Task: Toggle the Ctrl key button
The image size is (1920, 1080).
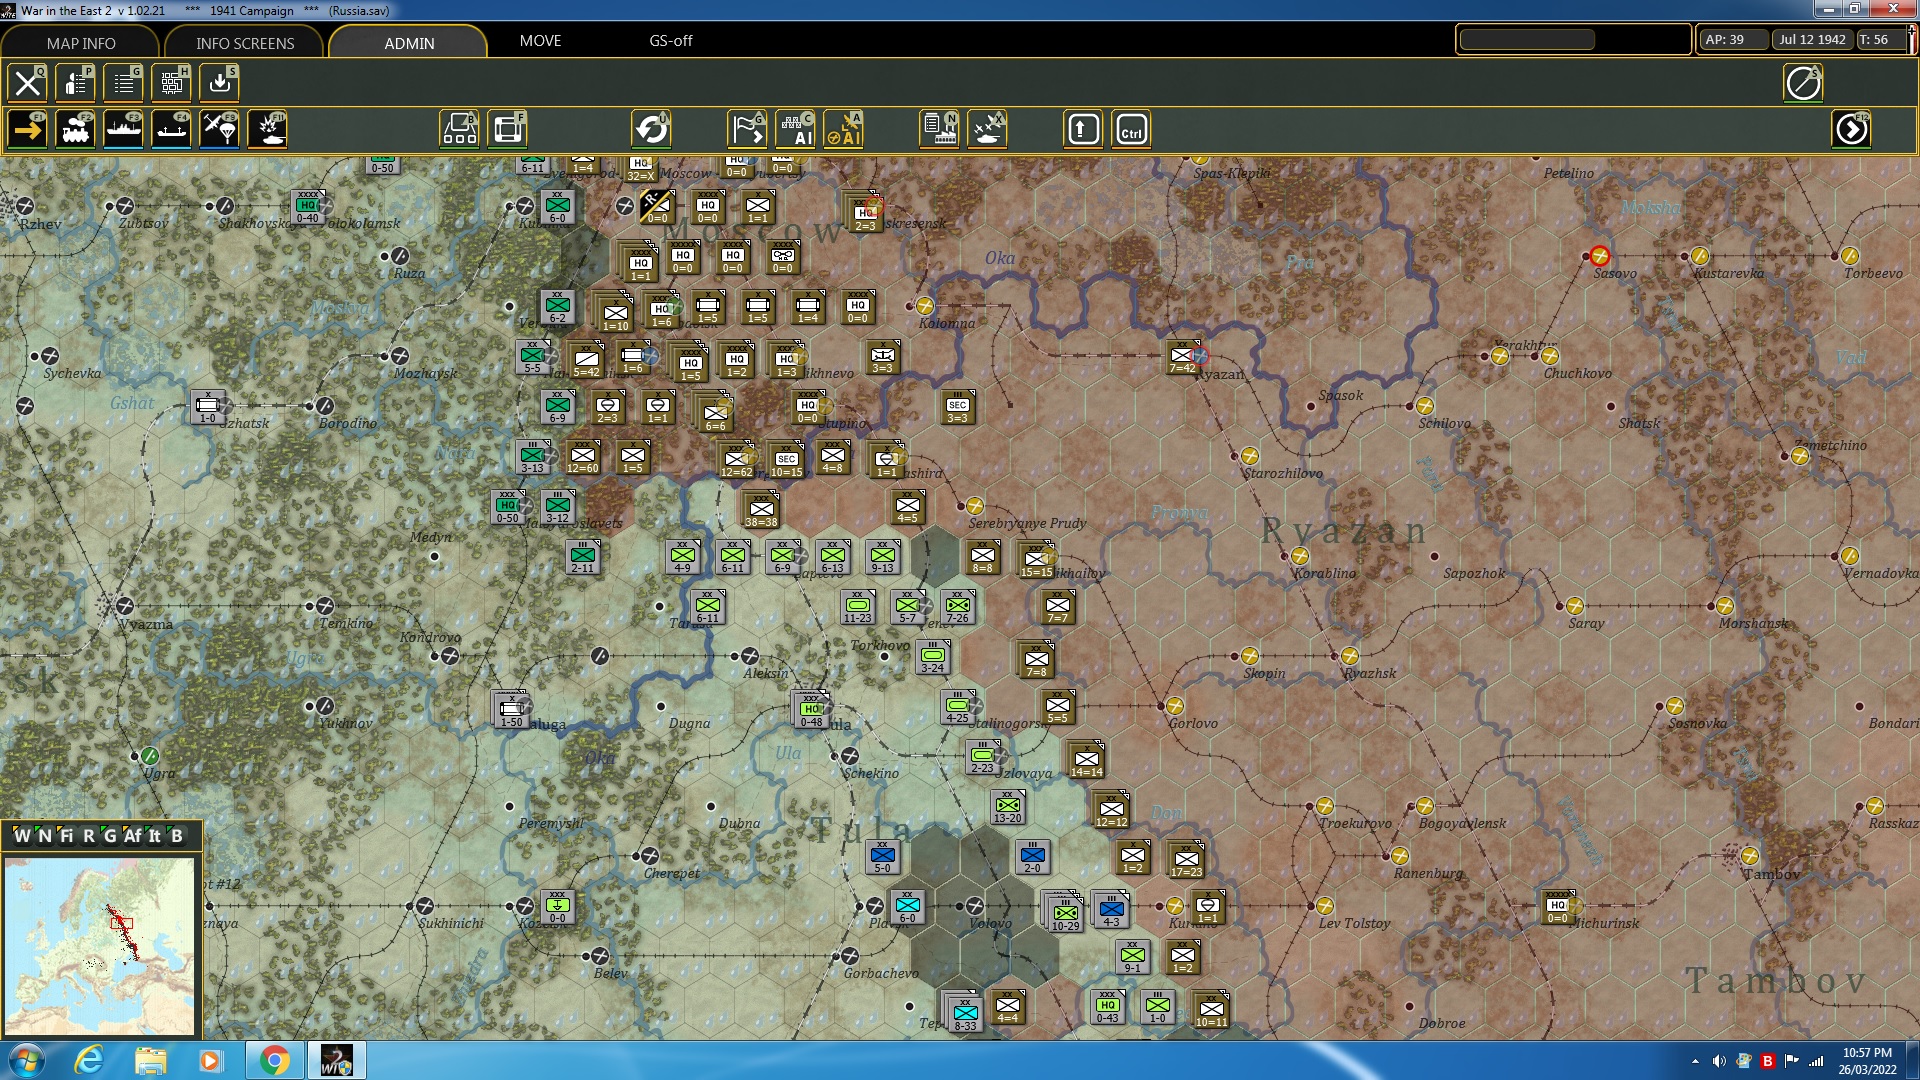Action: point(1132,130)
